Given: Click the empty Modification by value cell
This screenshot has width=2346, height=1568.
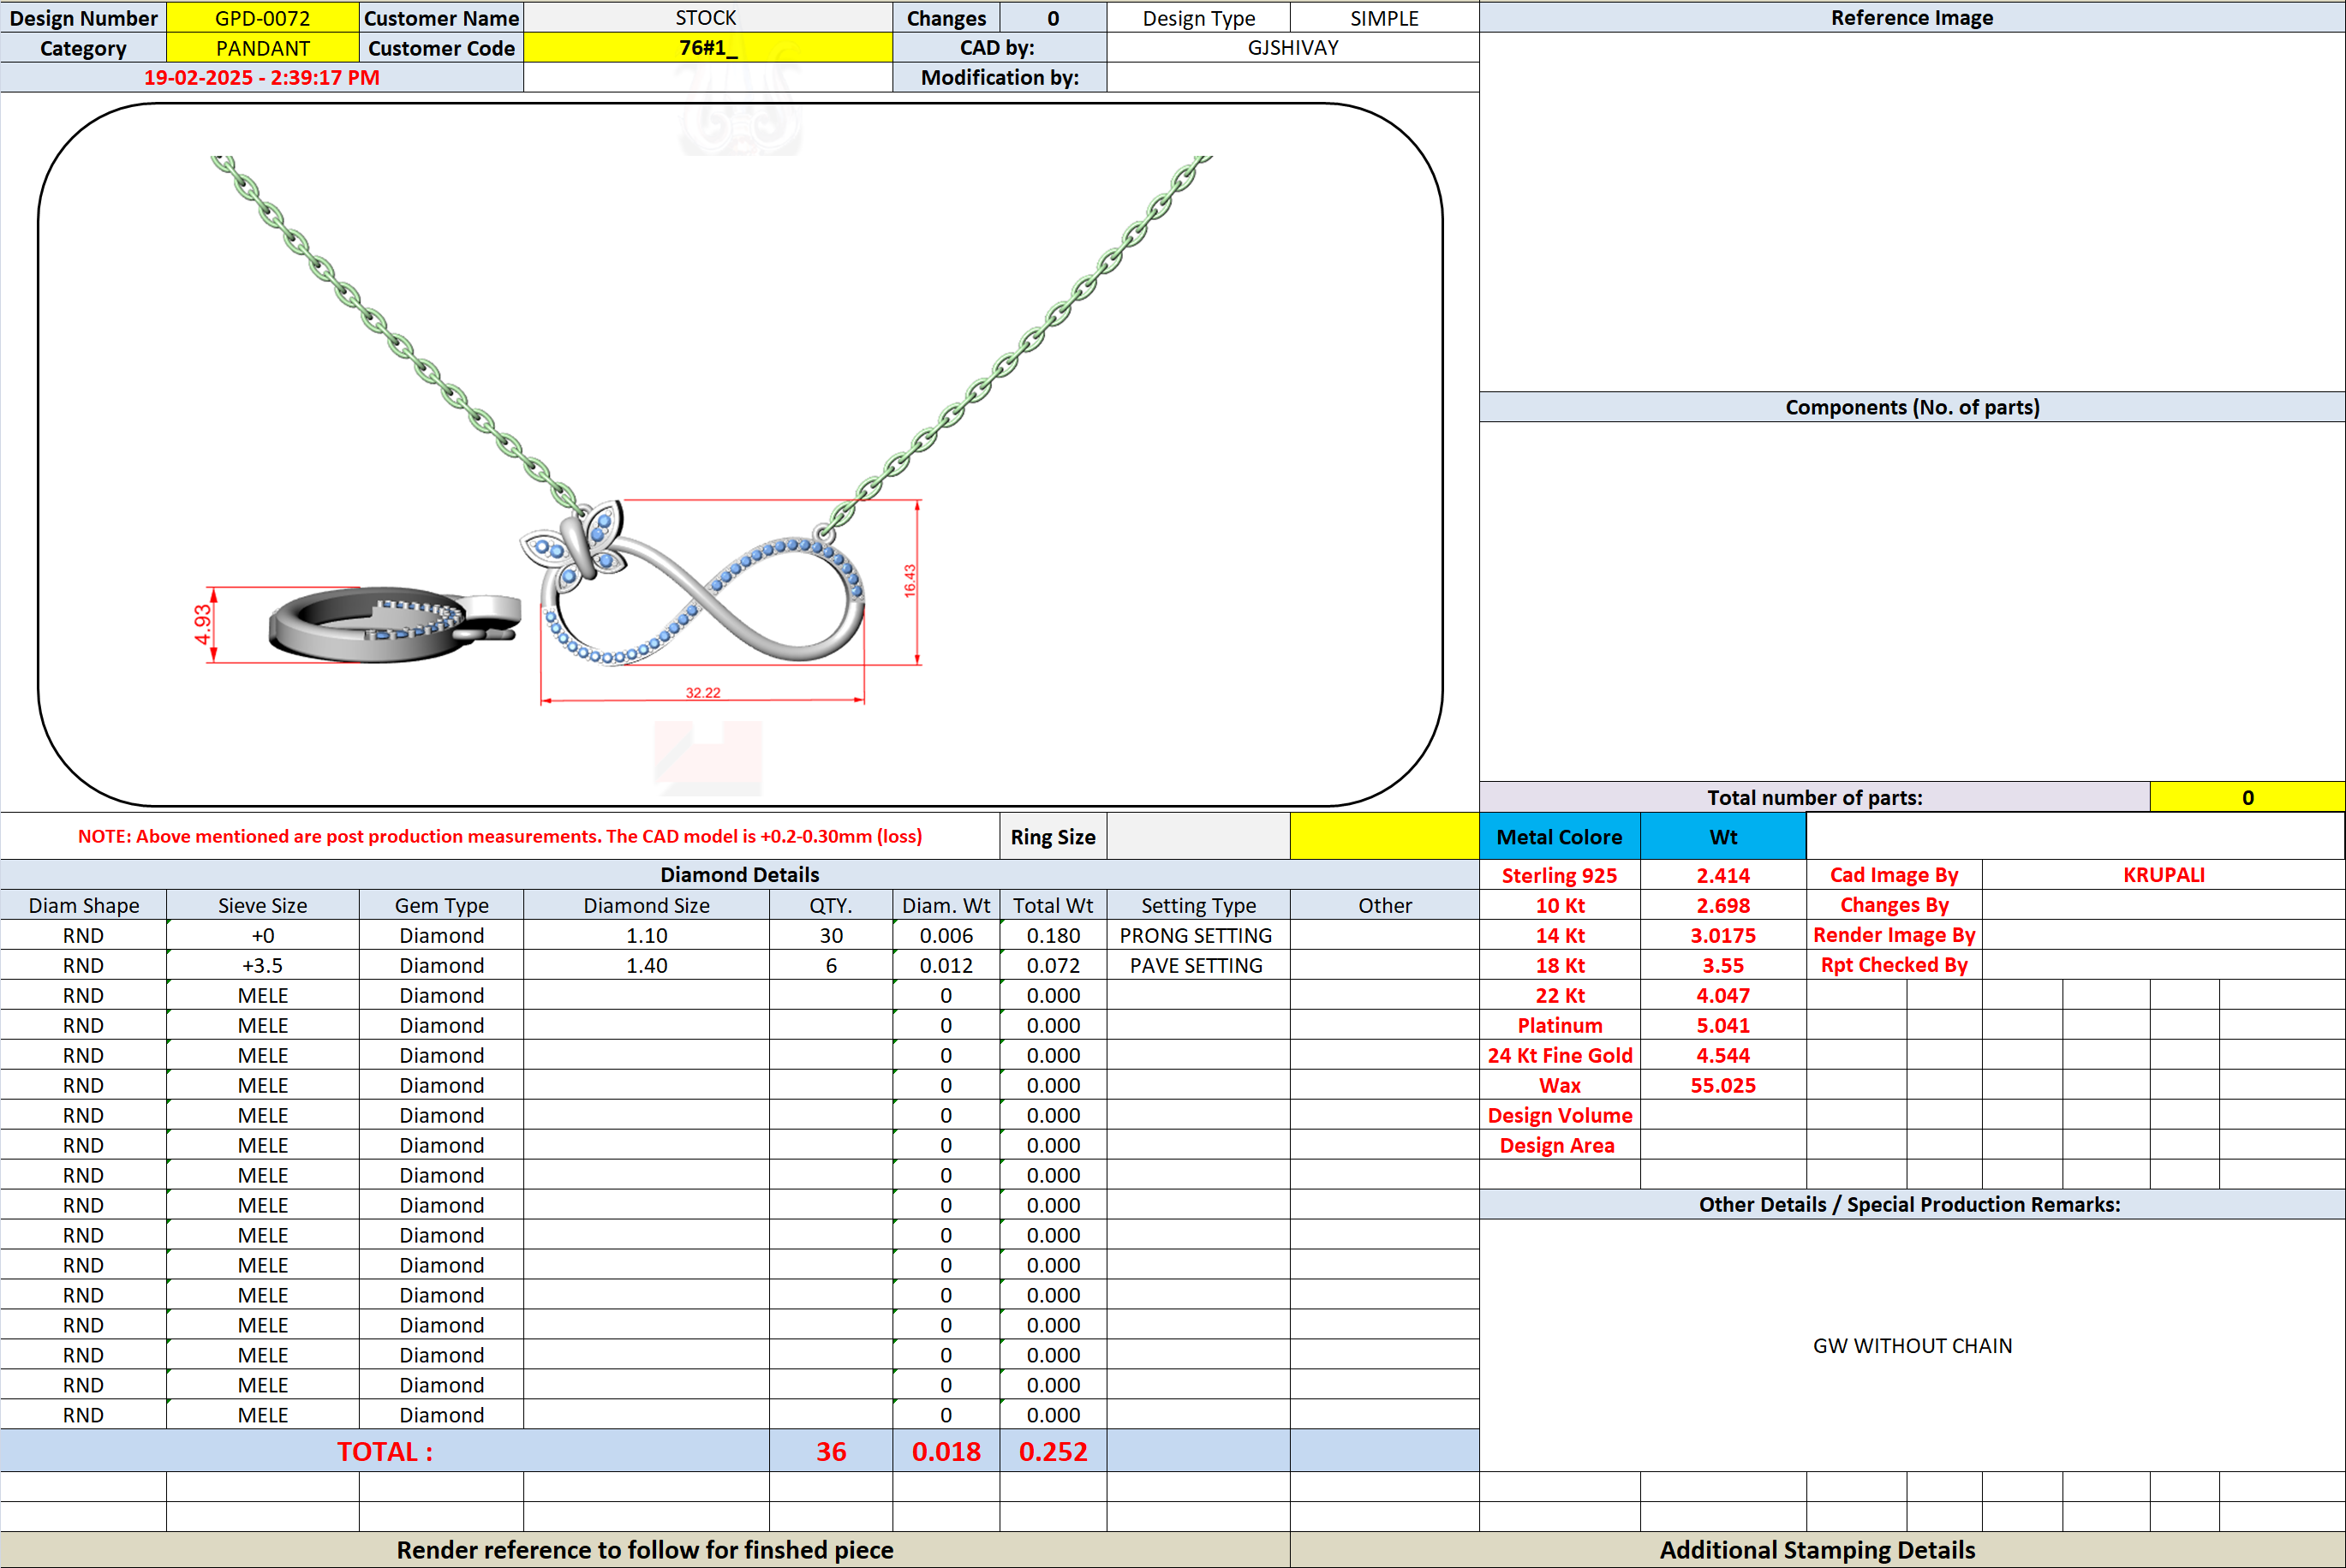Looking at the screenshot, I should coord(1293,77).
